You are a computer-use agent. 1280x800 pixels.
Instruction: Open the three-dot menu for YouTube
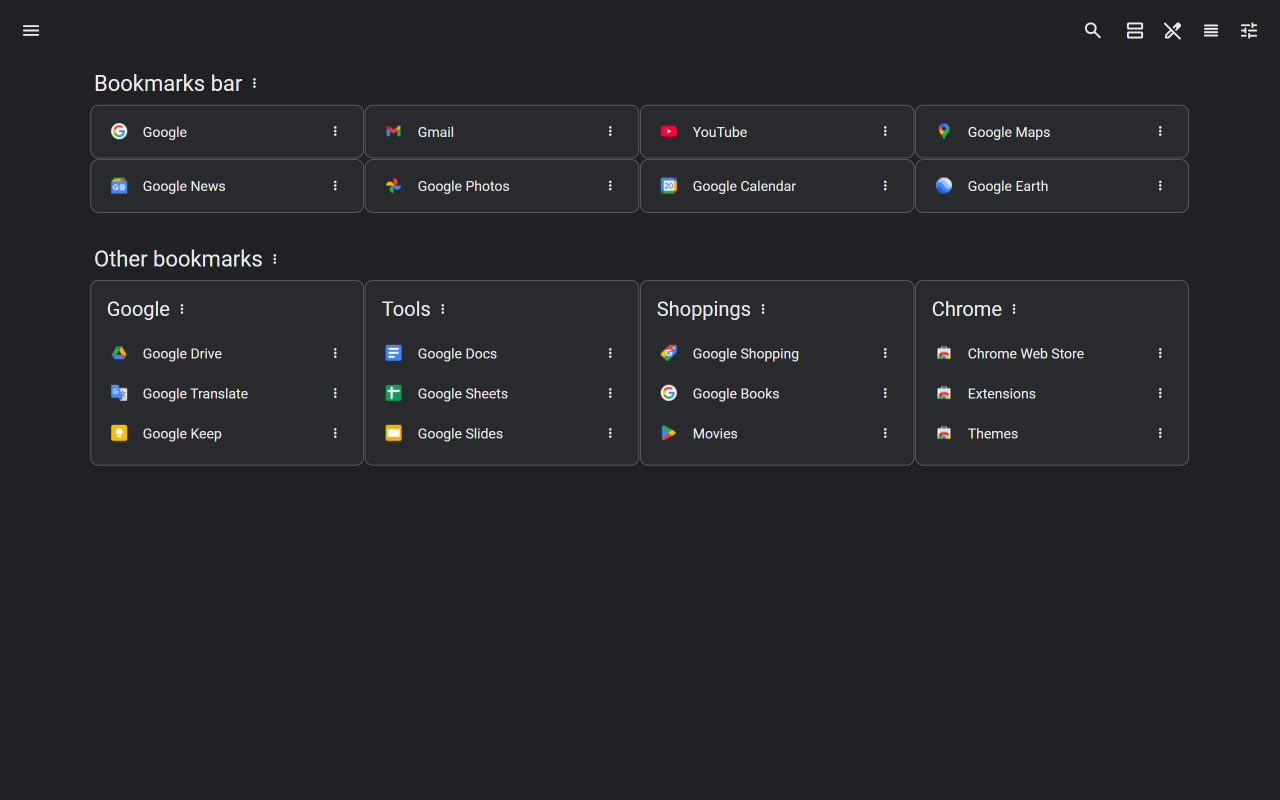(885, 131)
